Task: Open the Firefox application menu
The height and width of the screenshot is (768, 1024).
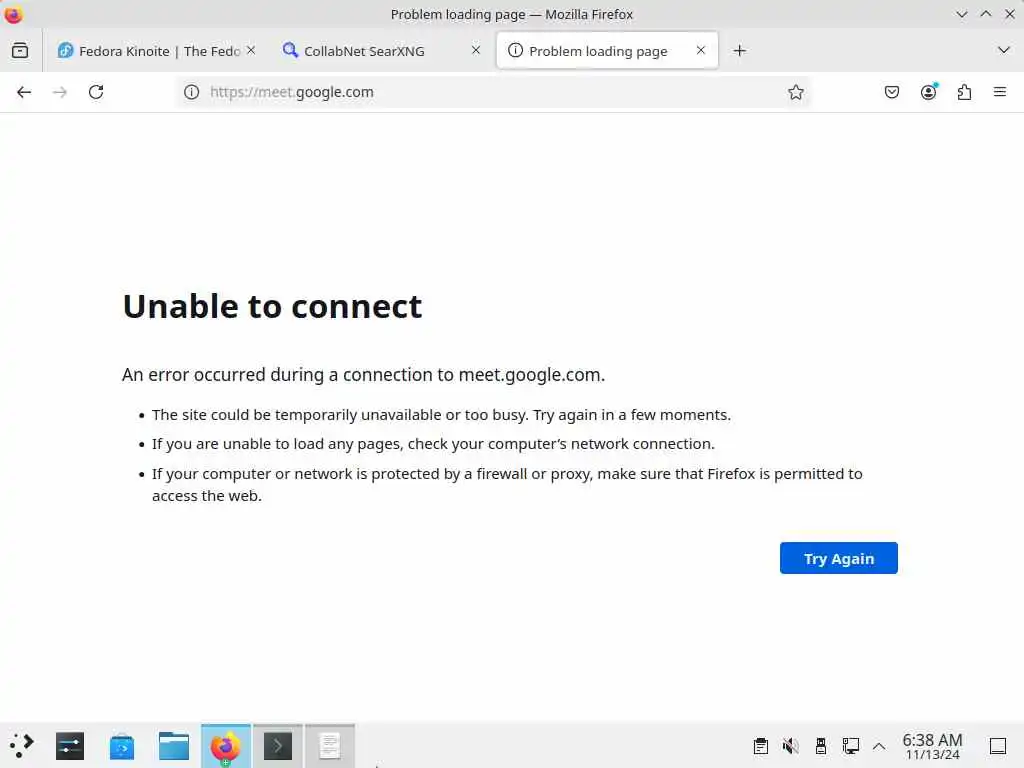Action: (x=1000, y=92)
